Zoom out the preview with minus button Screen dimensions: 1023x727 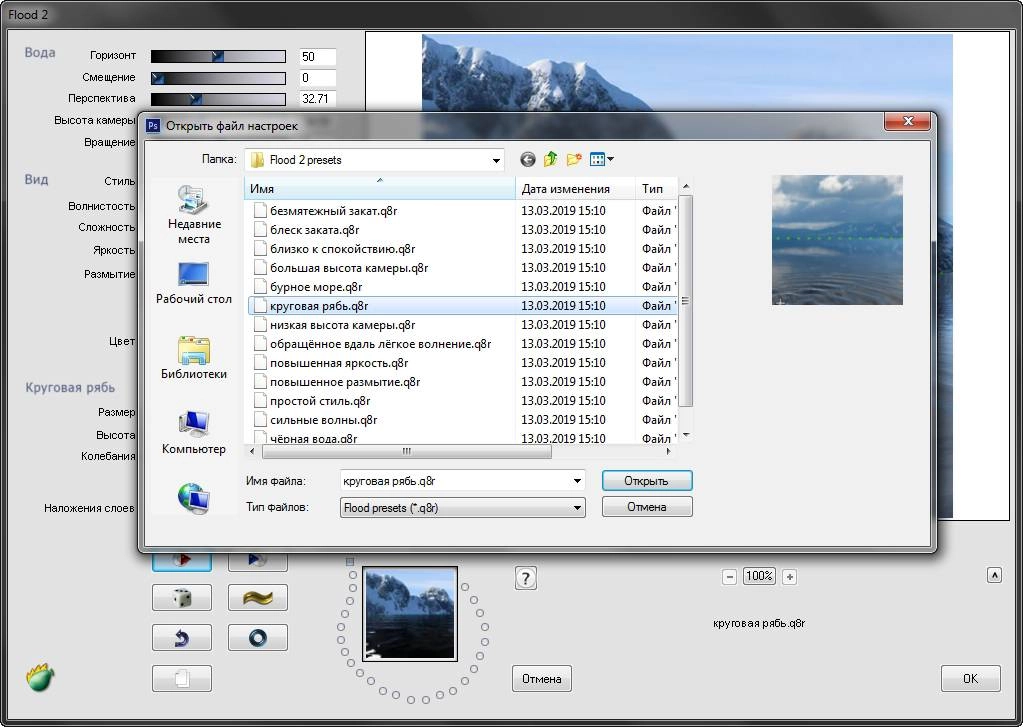pos(730,577)
